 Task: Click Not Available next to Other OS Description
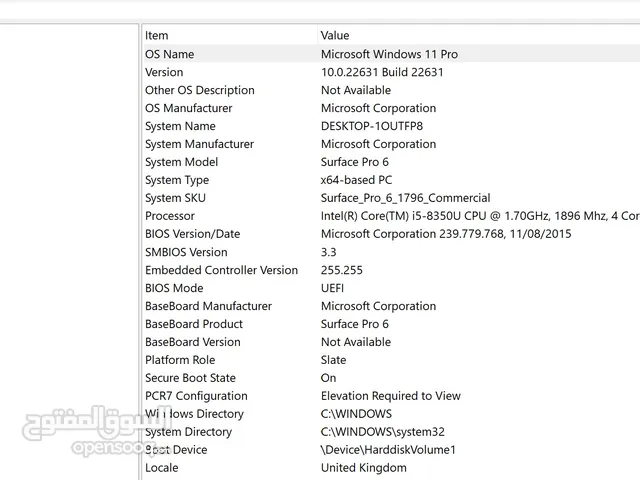(356, 90)
